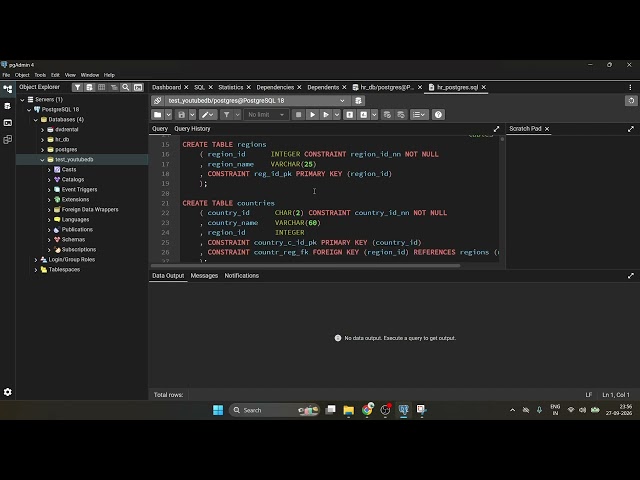Open the kebab menu at tab bar end
The width and height of the screenshot is (640, 480).
pos(630,87)
